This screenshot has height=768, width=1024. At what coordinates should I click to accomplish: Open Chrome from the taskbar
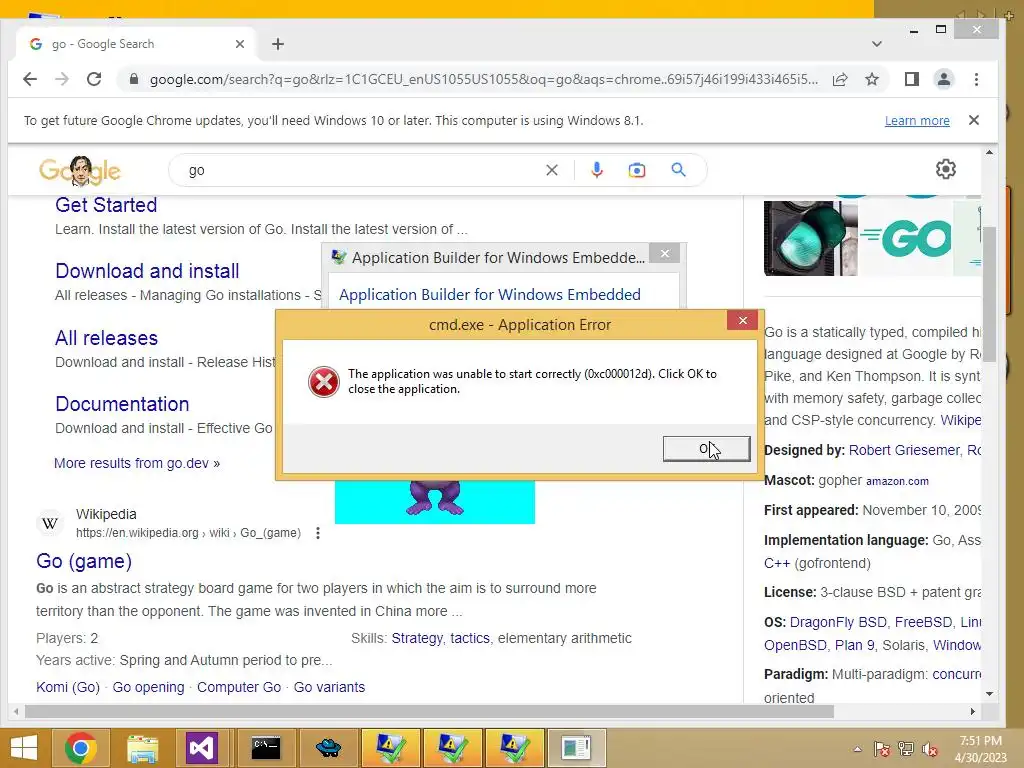point(81,748)
